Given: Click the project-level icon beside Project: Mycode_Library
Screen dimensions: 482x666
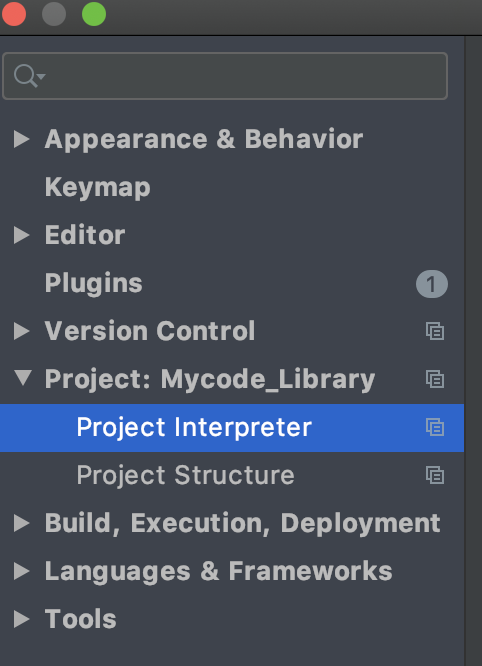Looking at the screenshot, I should pyautogui.click(x=435, y=379).
